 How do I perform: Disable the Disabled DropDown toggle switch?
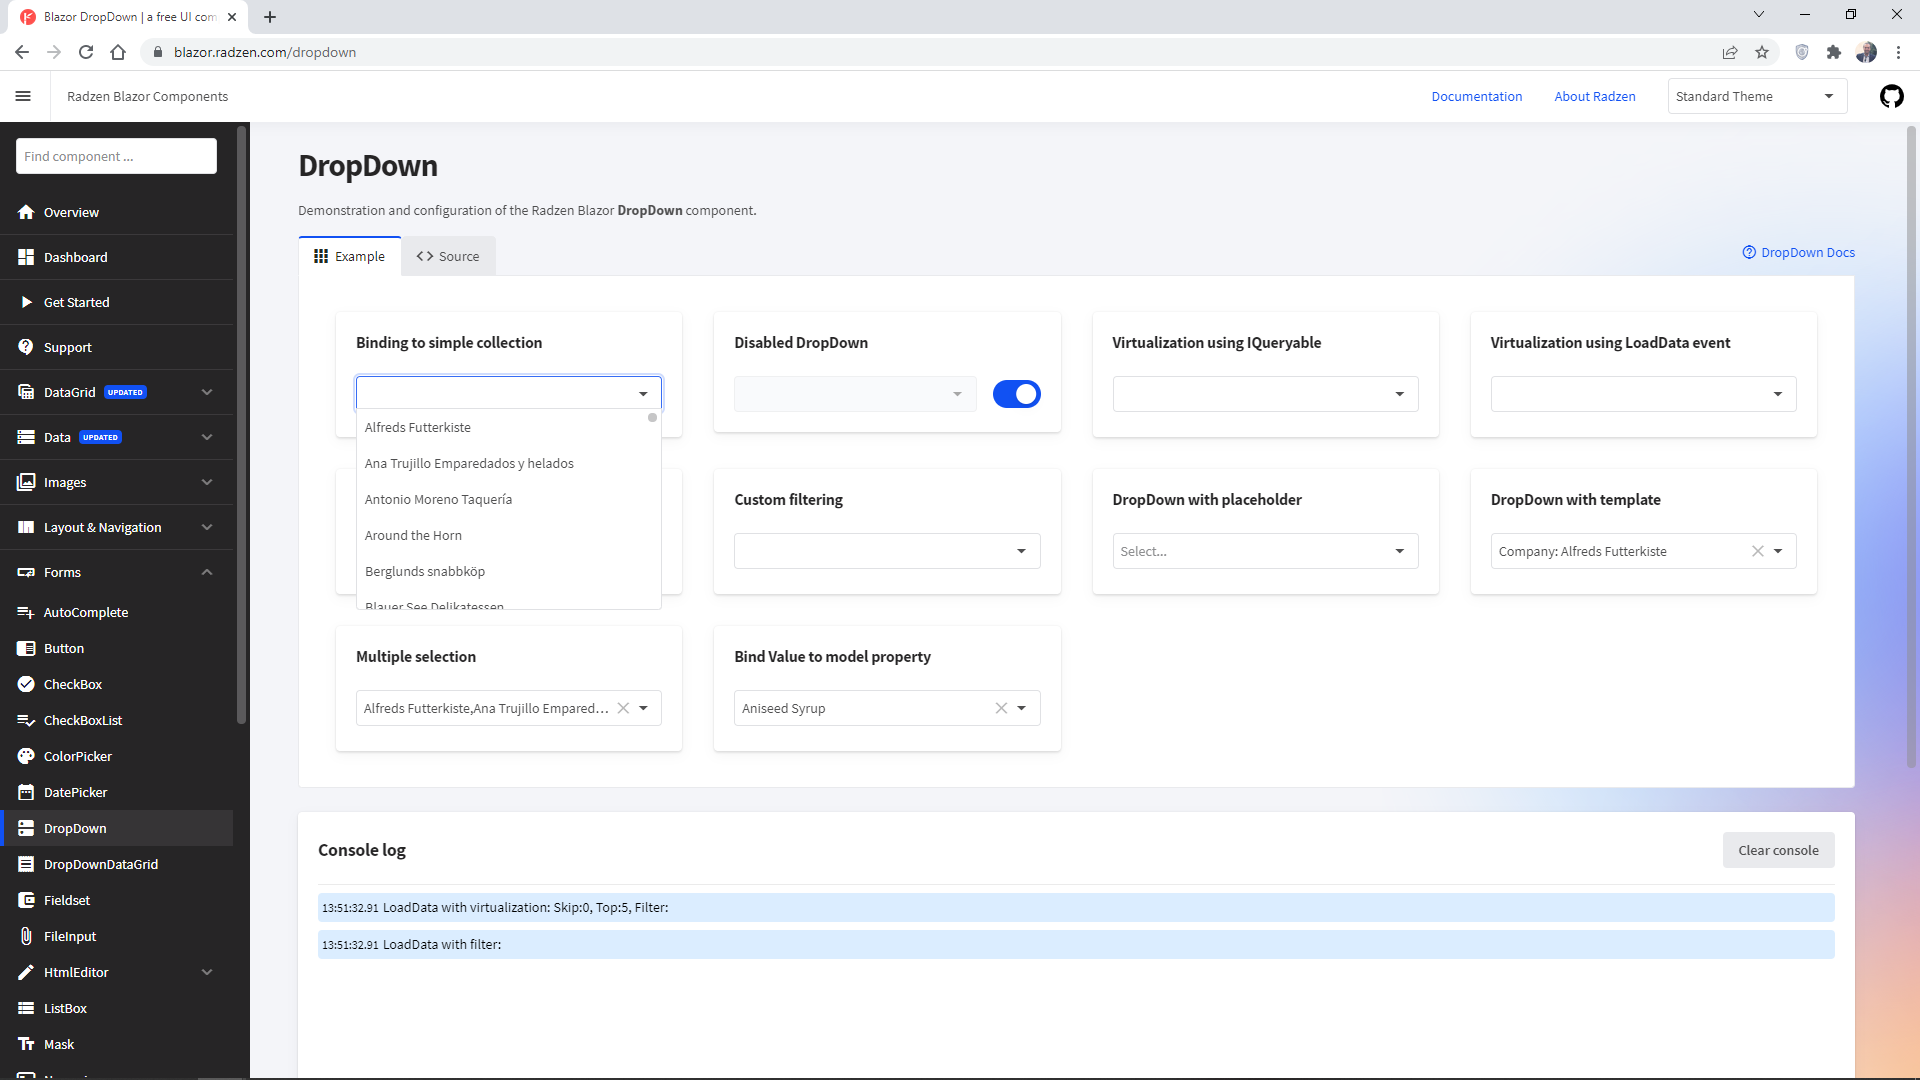click(1017, 394)
